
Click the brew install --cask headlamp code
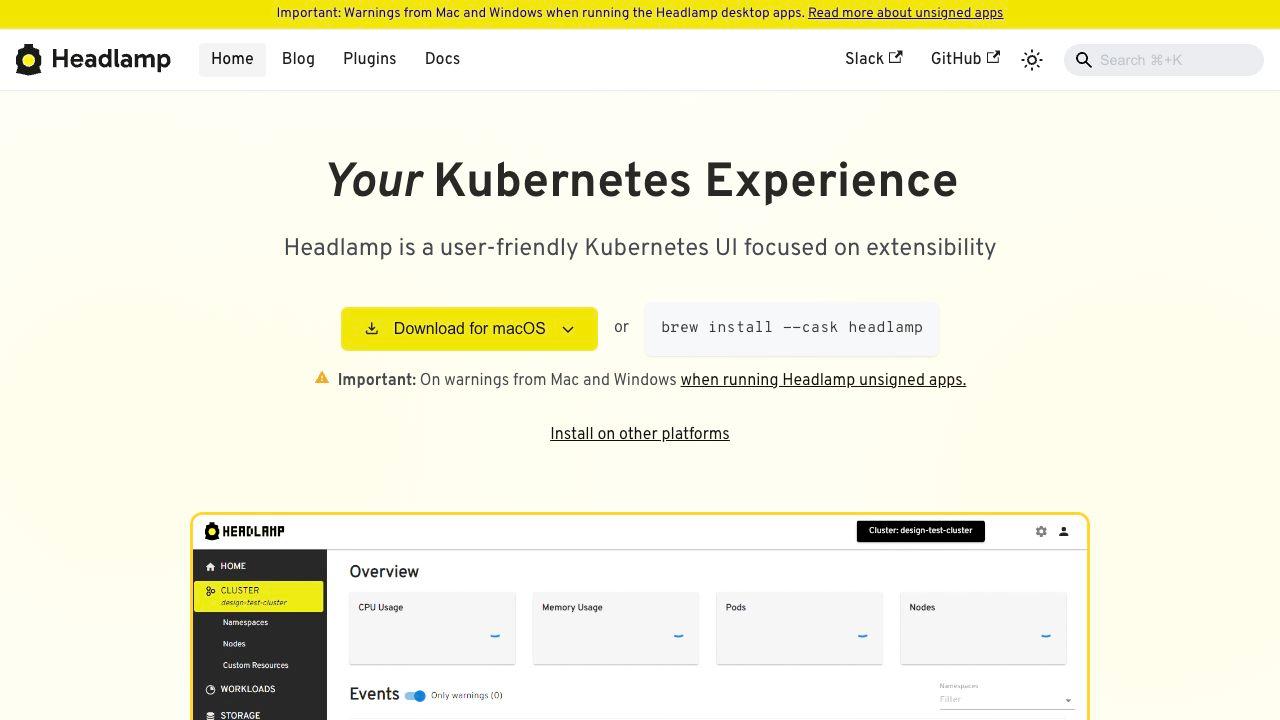coord(792,328)
